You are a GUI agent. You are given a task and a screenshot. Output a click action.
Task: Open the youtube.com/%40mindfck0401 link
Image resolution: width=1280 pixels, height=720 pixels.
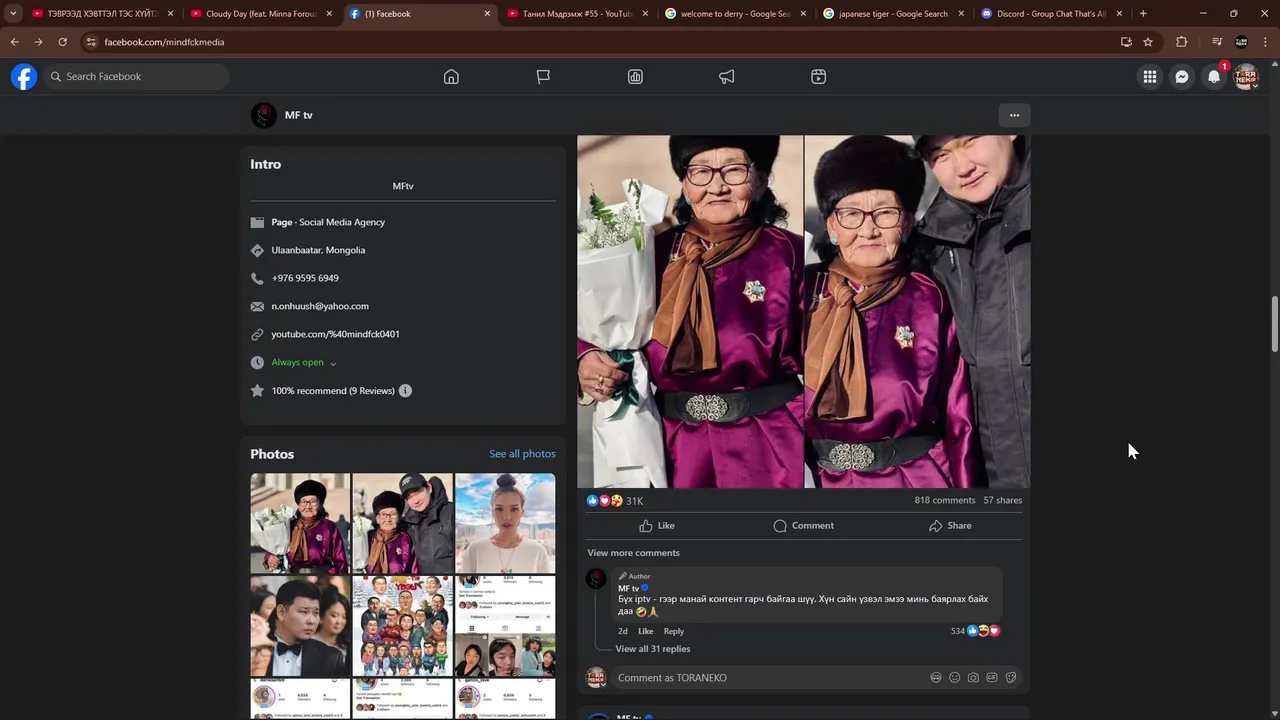335,334
